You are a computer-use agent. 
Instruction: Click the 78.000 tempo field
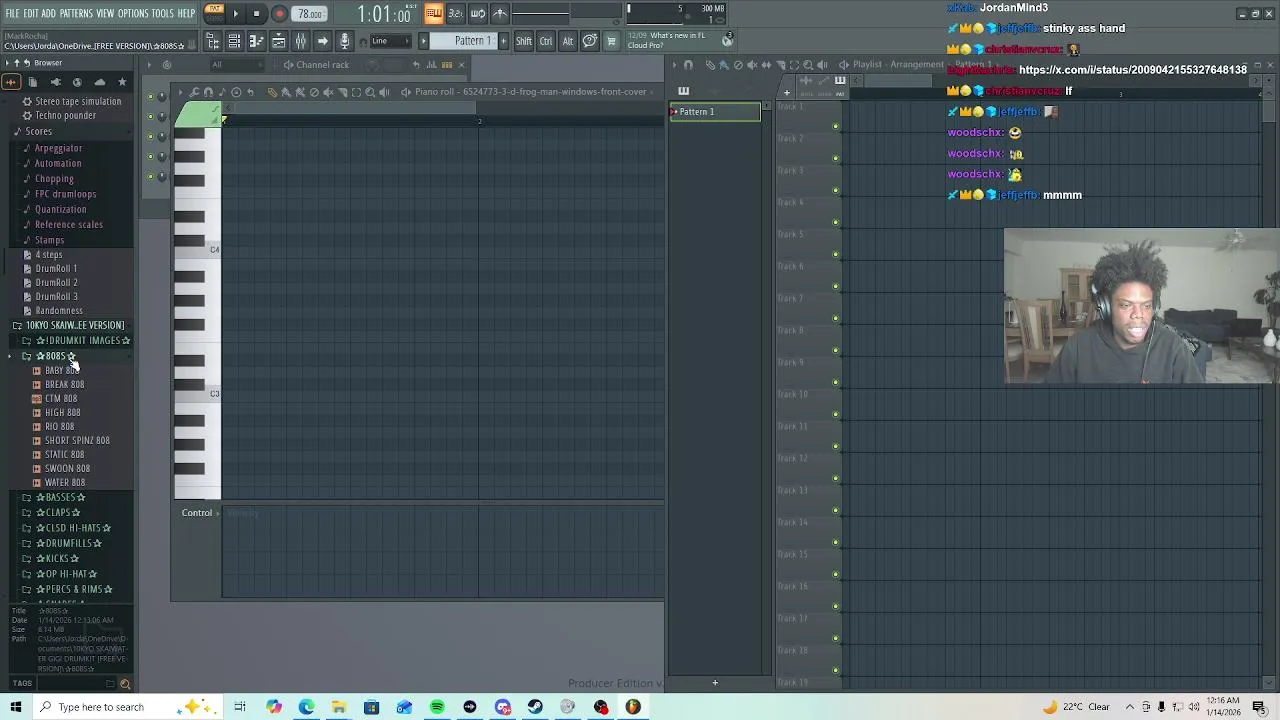point(310,14)
